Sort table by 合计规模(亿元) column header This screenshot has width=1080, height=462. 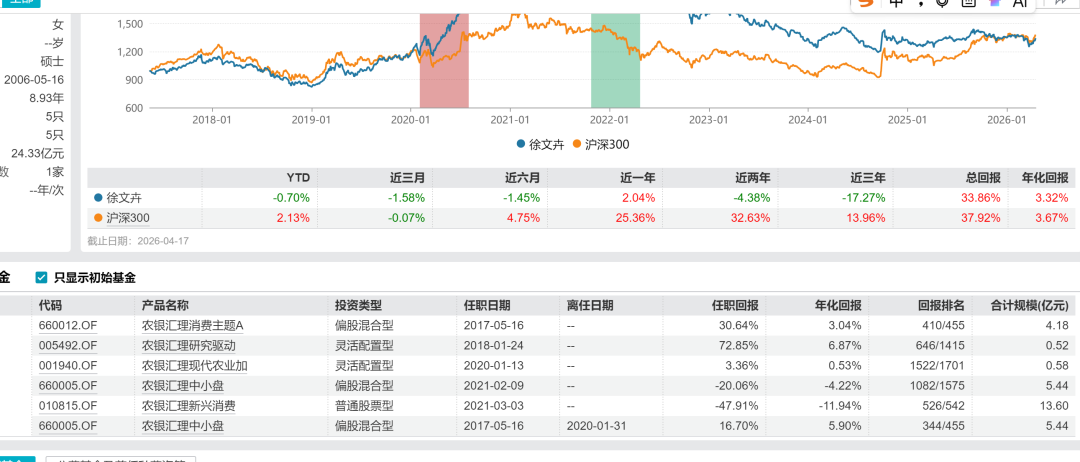(1029, 306)
